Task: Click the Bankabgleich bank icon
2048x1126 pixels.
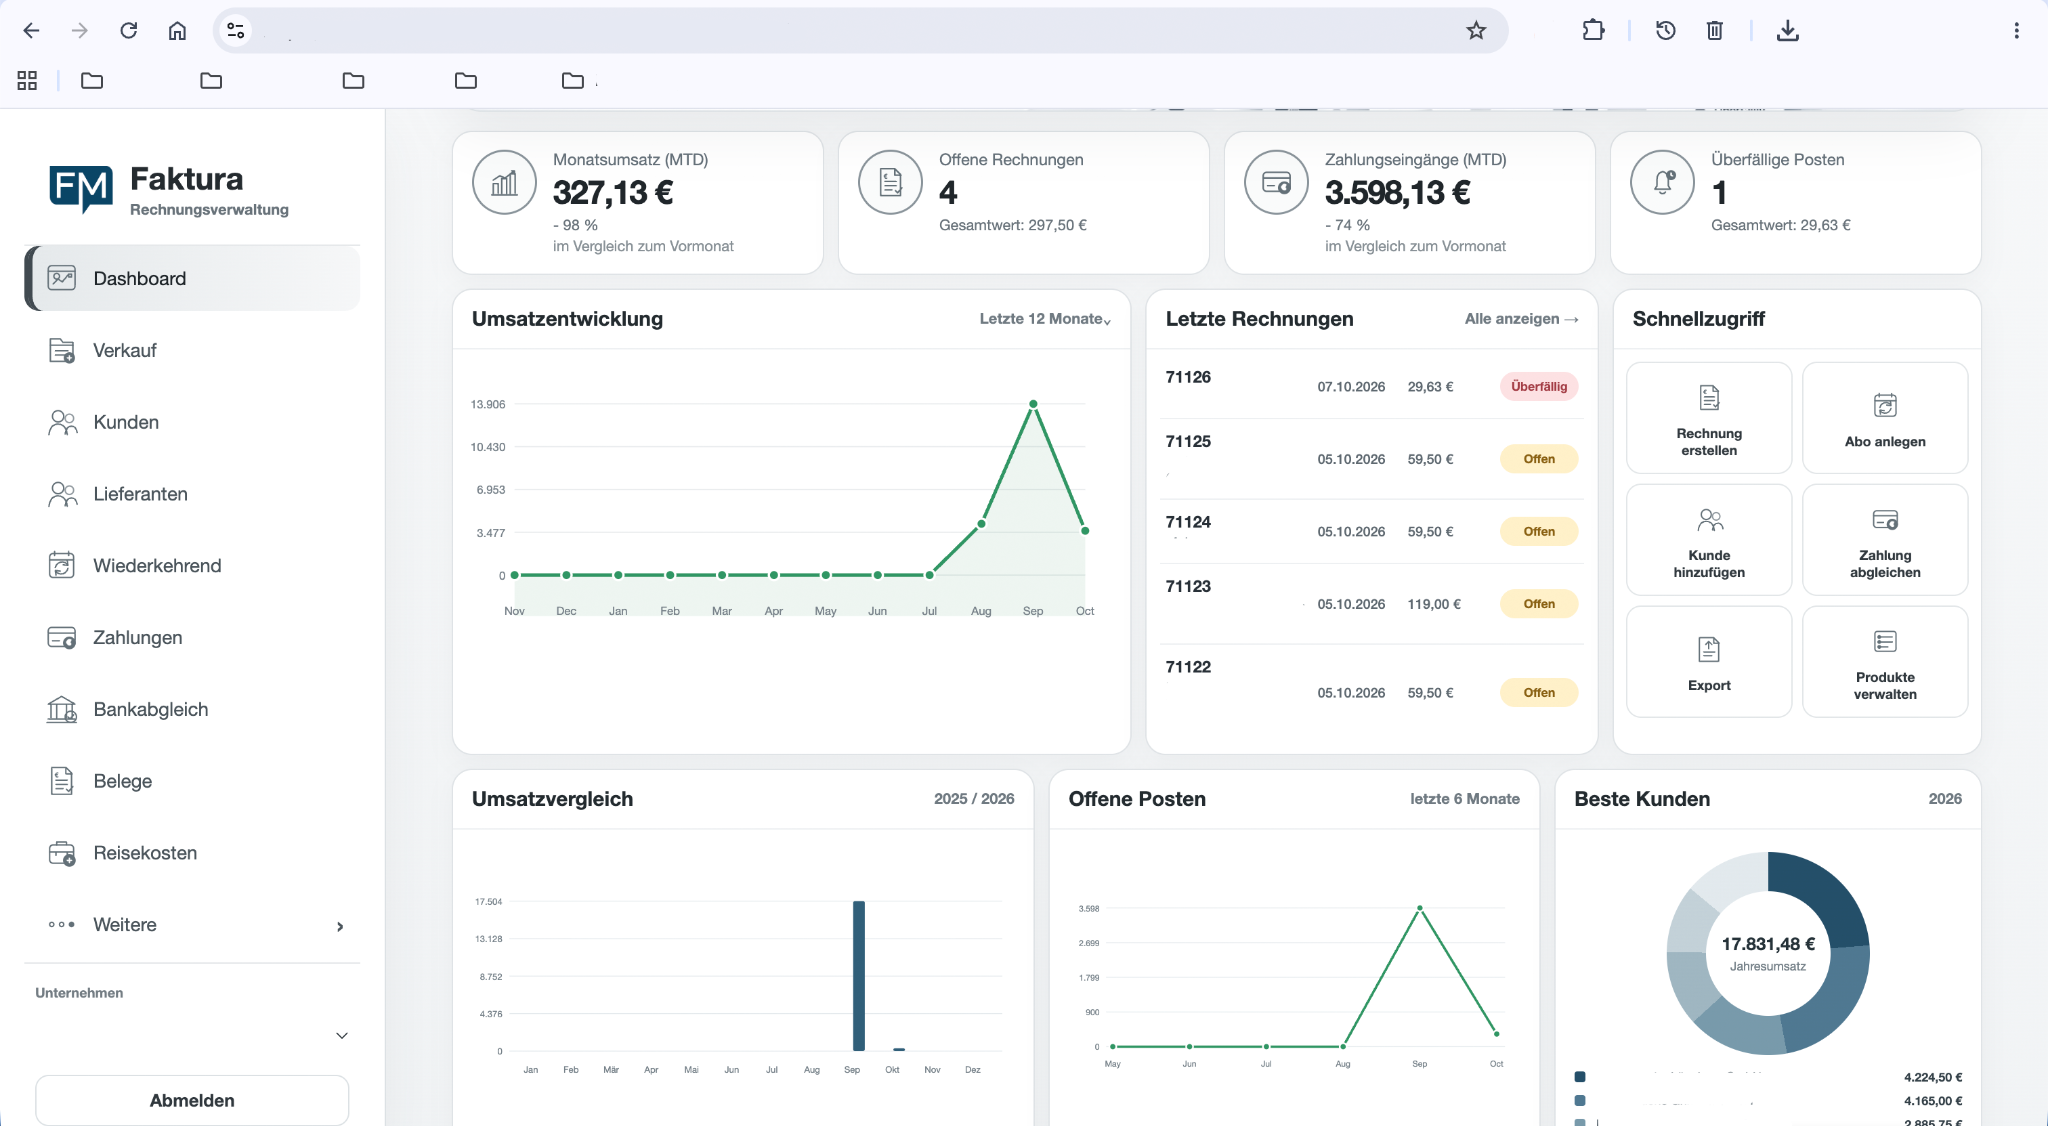Action: 62,710
